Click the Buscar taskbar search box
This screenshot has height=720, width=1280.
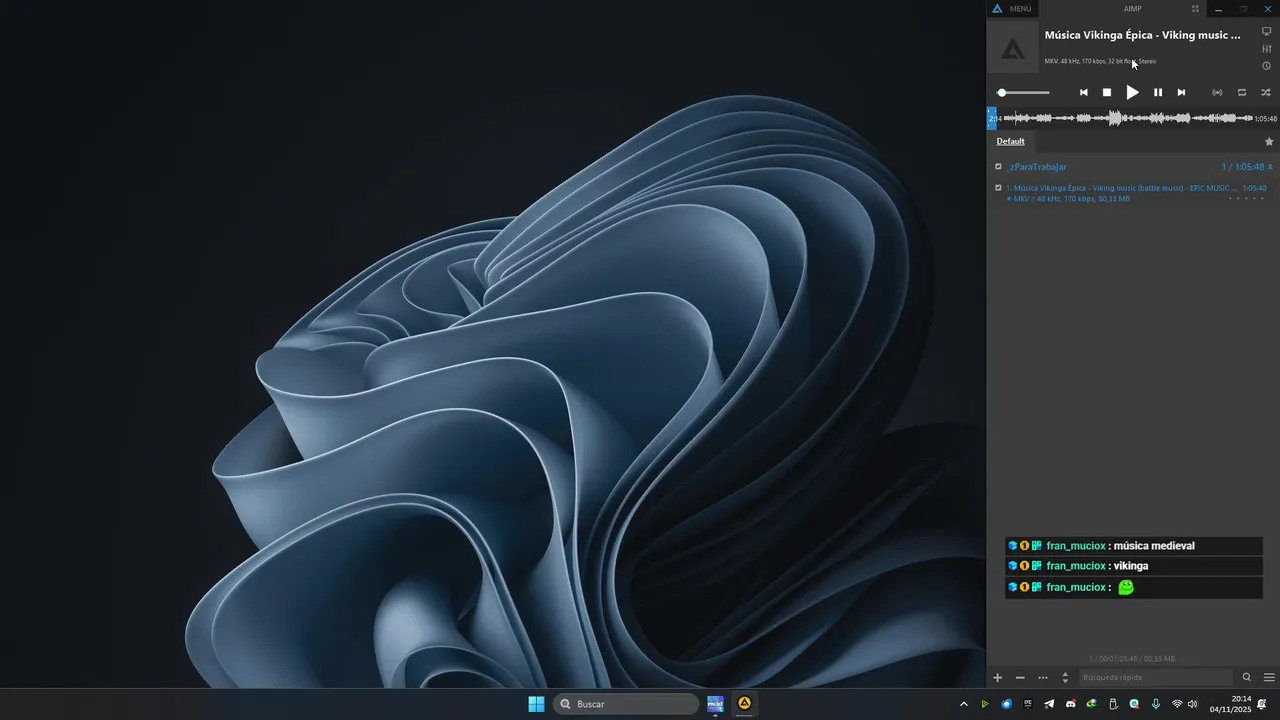tap(626, 704)
